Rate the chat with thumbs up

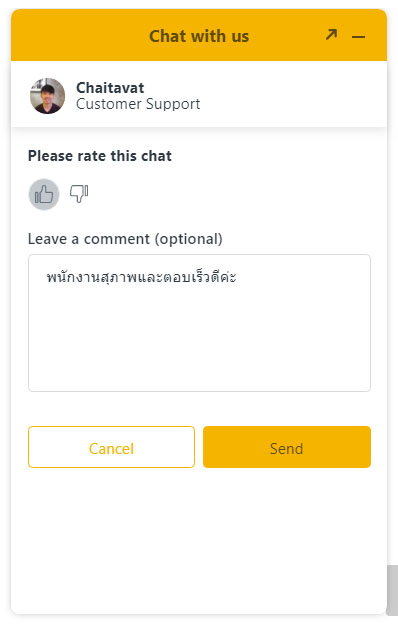[44, 194]
